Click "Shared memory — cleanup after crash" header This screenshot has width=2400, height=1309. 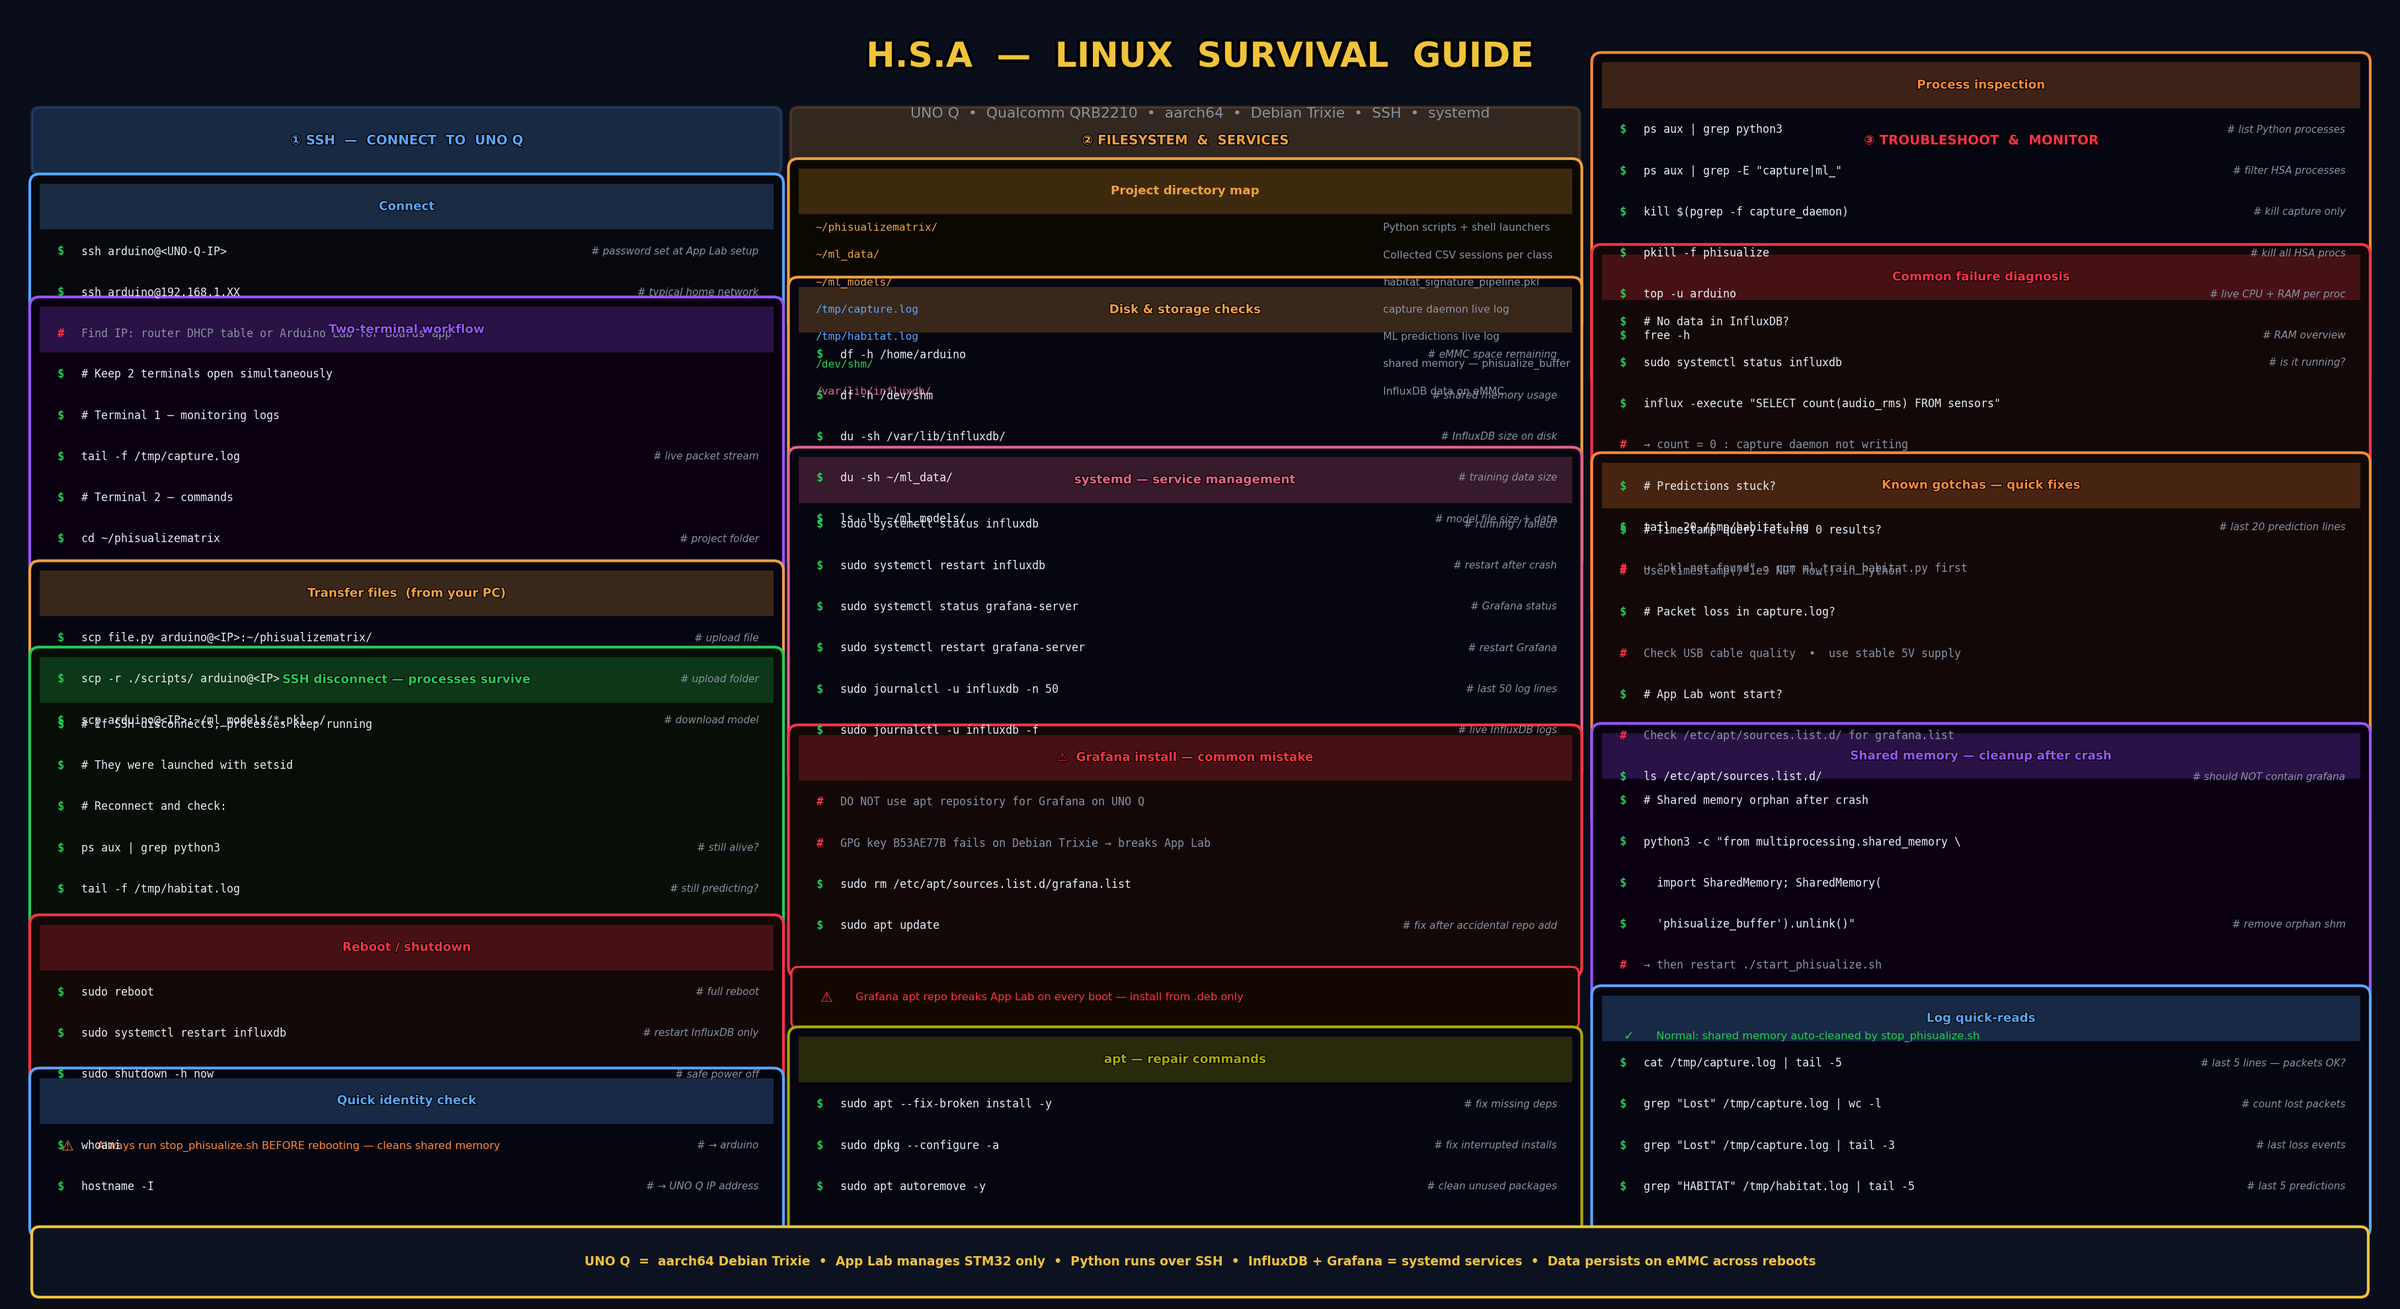pyautogui.click(x=1981, y=756)
